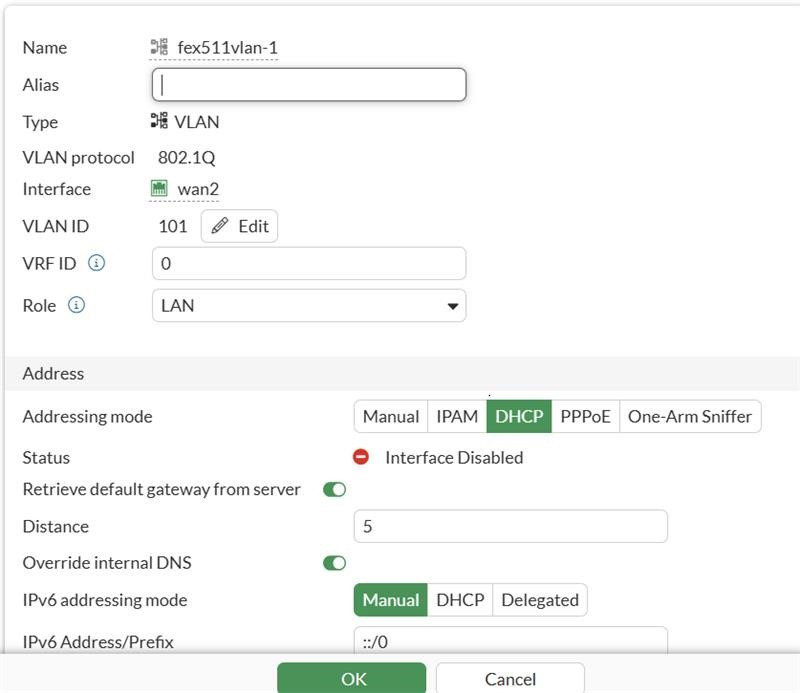Screen dimensions: 800x693
Task: Click the wan2 interface port icon
Action: pyautogui.click(x=160, y=188)
